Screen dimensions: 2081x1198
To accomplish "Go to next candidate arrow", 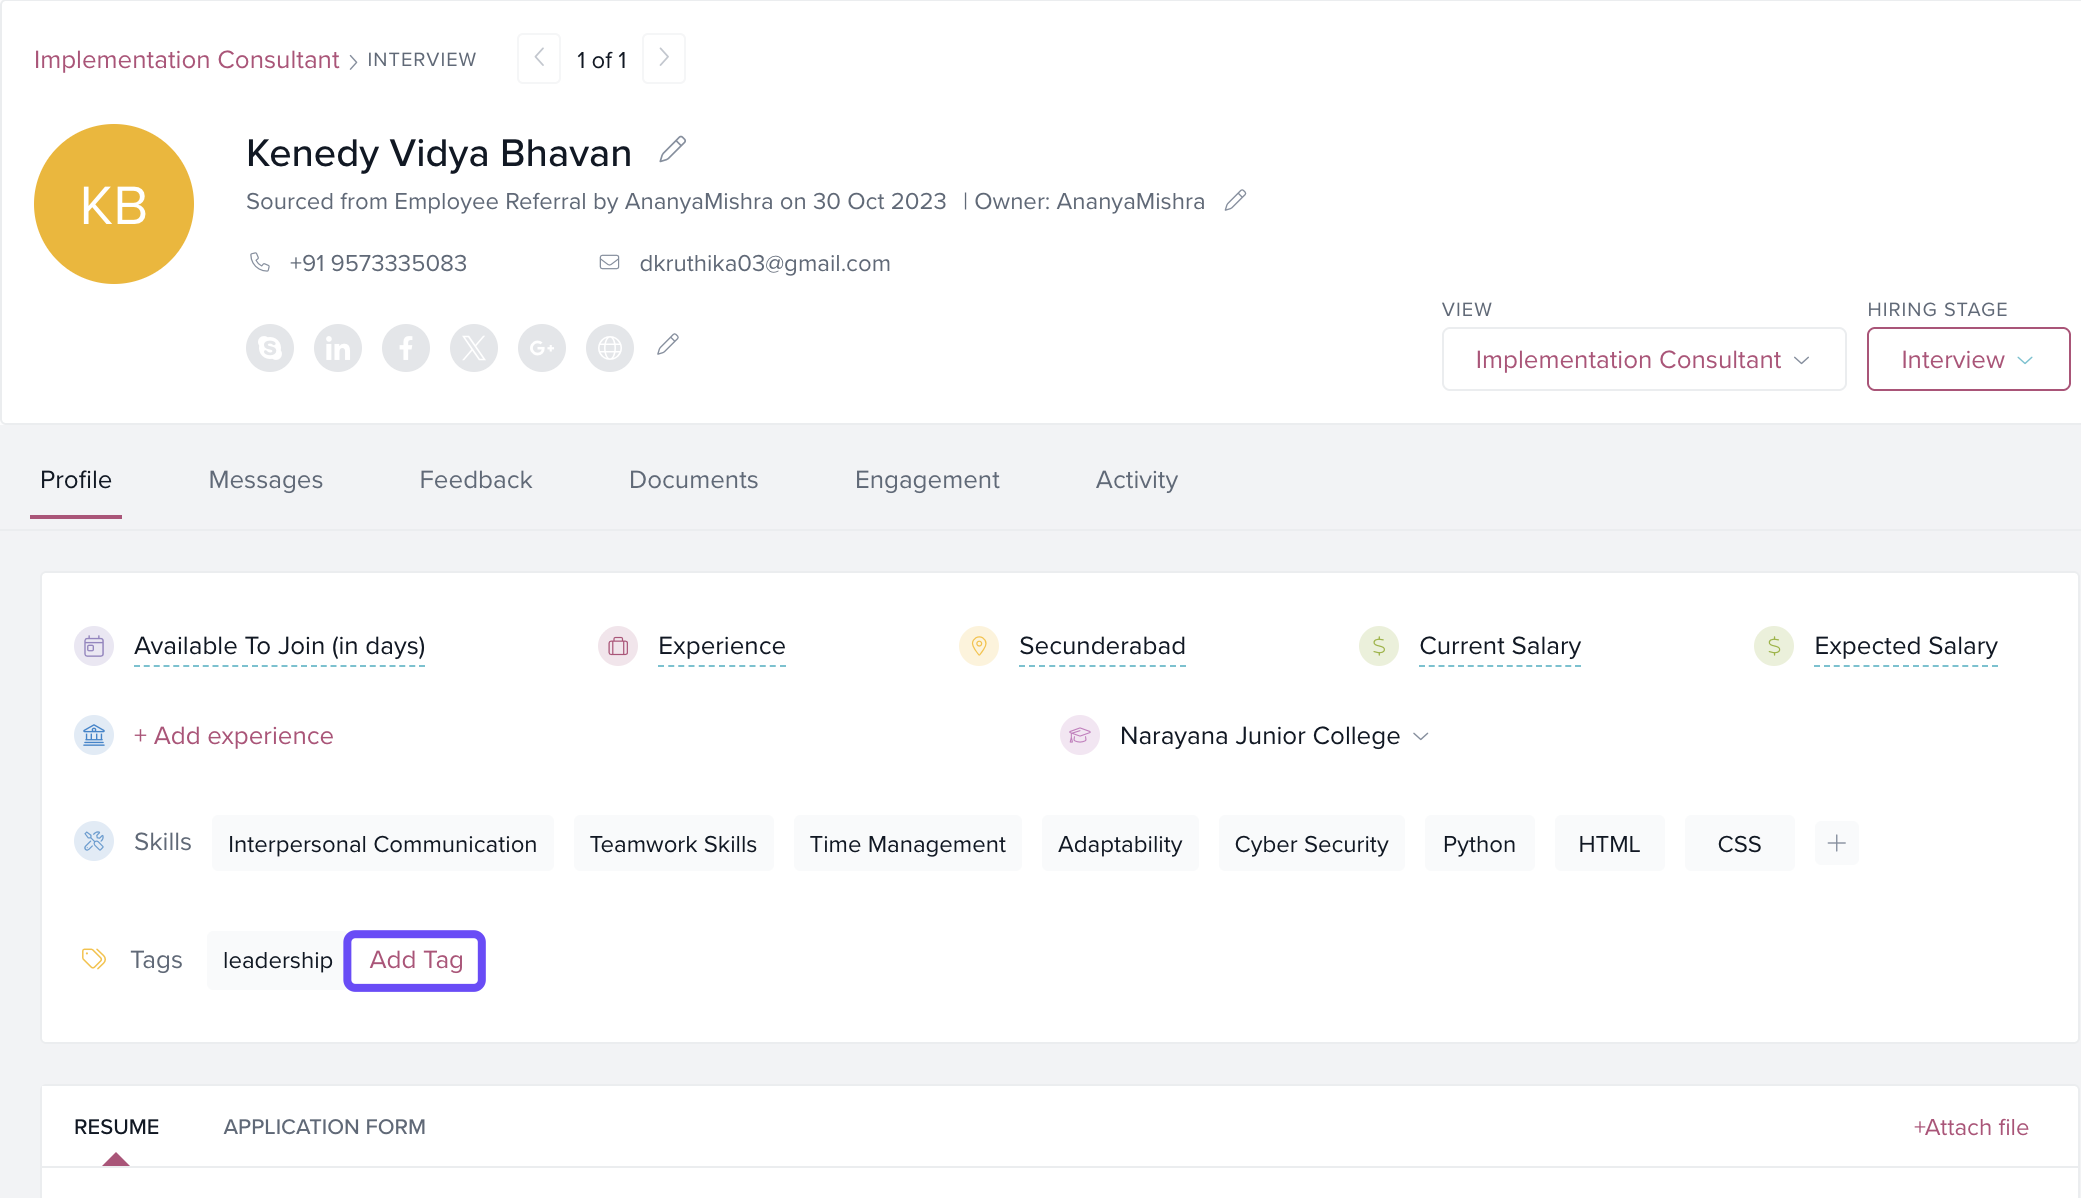I will click(x=663, y=58).
